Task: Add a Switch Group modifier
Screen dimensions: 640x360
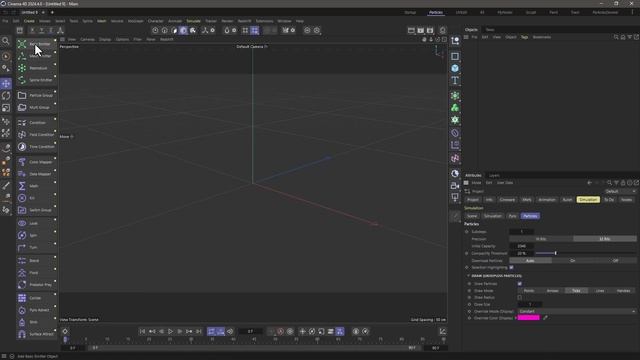Action: [36, 210]
